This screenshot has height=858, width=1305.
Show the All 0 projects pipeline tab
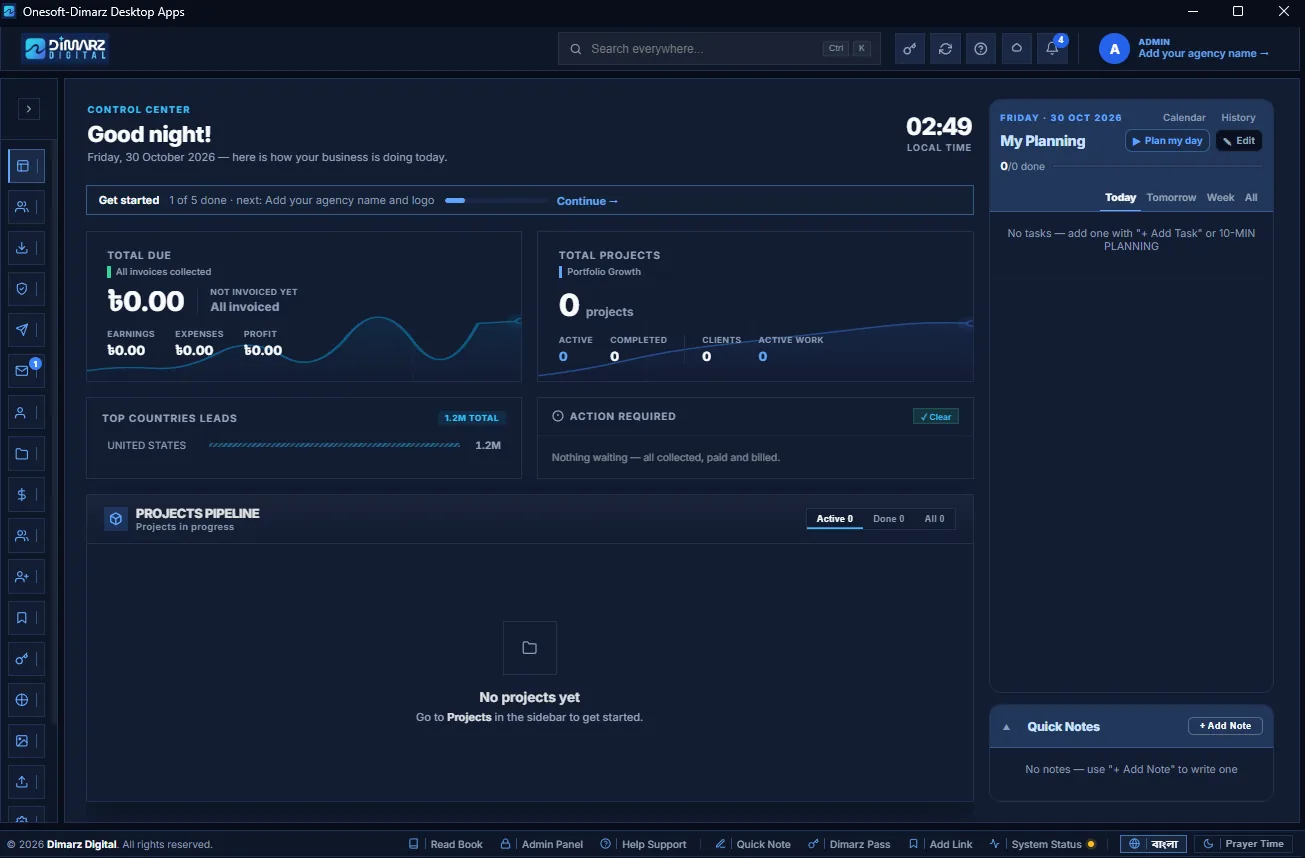tap(934, 519)
